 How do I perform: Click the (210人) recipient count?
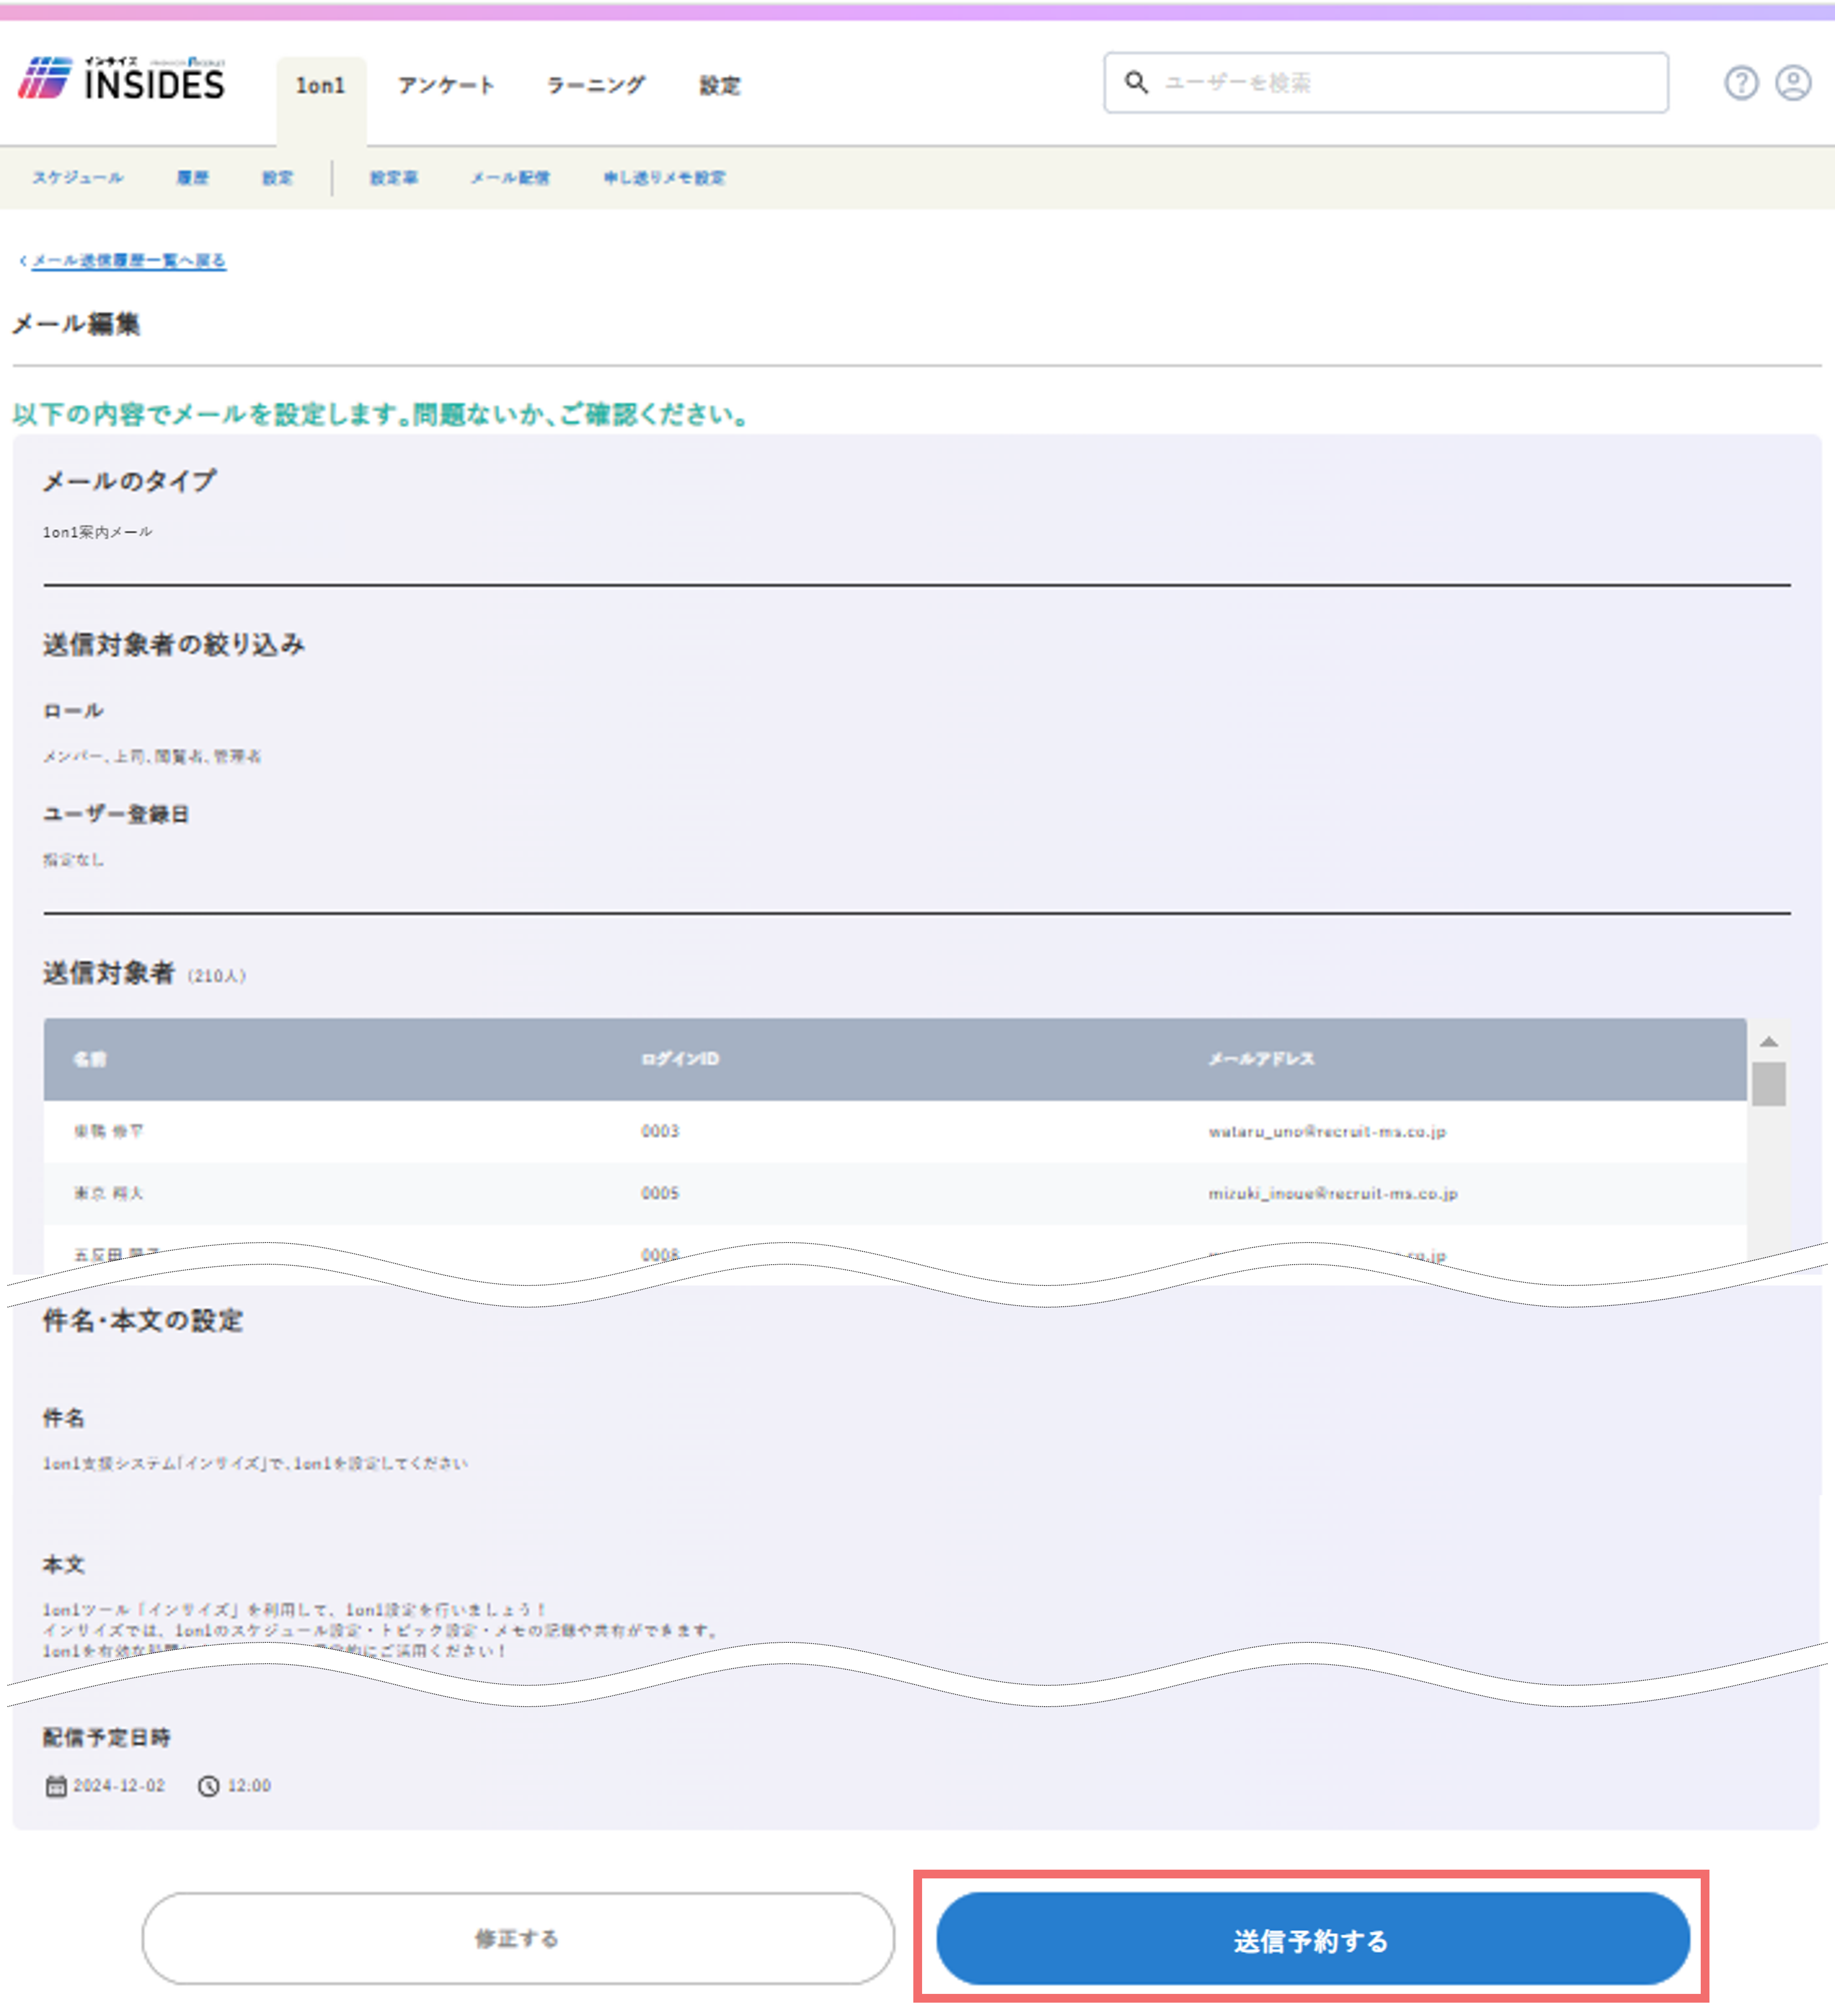[x=216, y=976]
